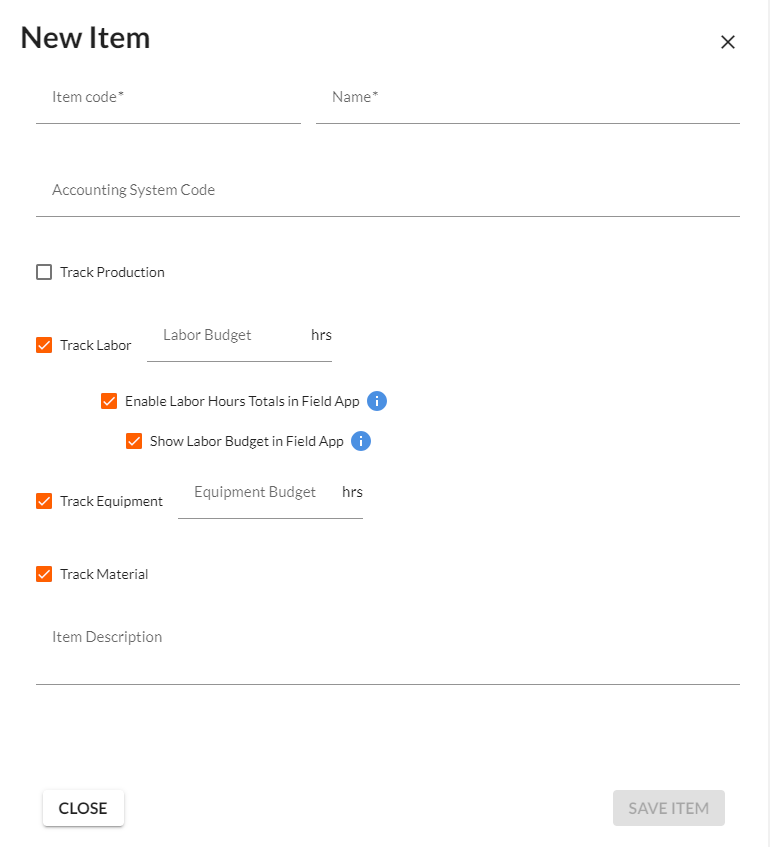Click the Item code input field
This screenshot has height=847, width=770.
(168, 98)
